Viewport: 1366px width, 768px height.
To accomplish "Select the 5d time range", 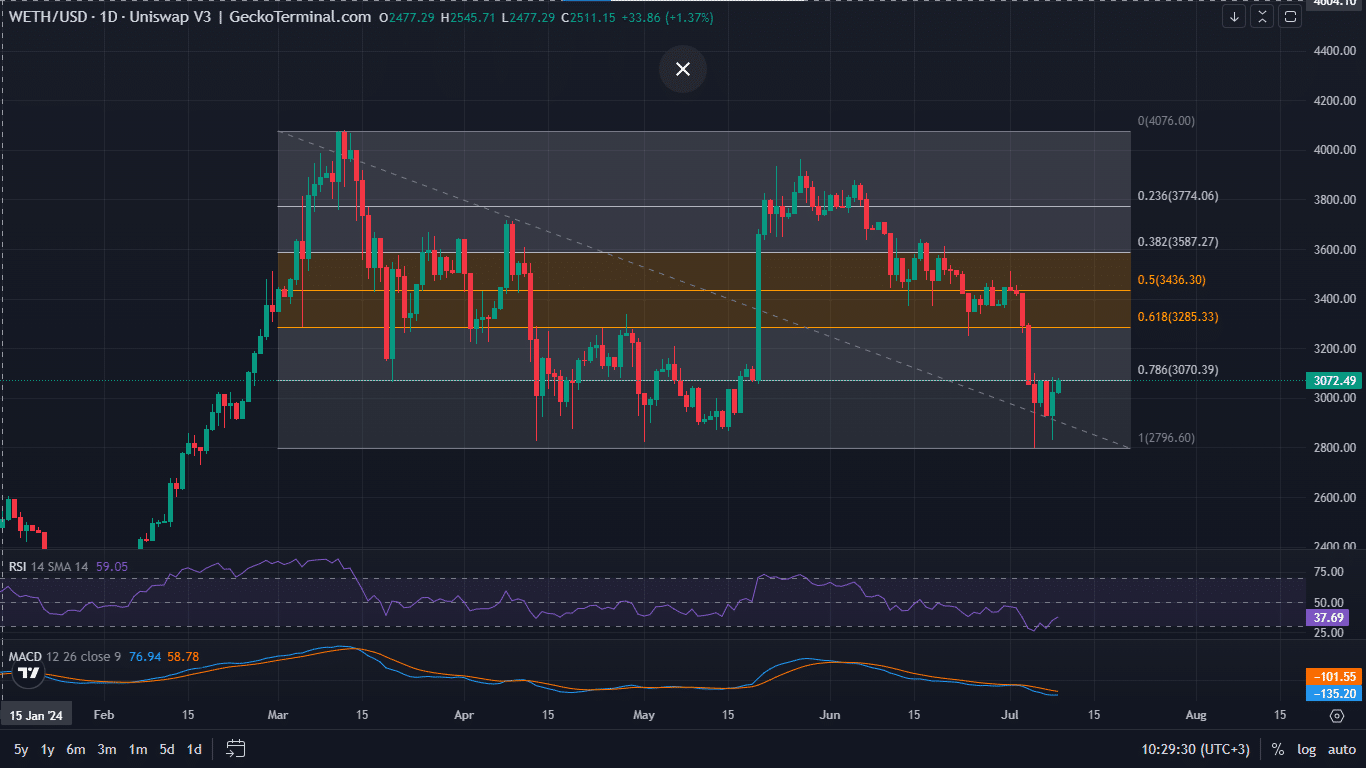I will pyautogui.click(x=167, y=749).
